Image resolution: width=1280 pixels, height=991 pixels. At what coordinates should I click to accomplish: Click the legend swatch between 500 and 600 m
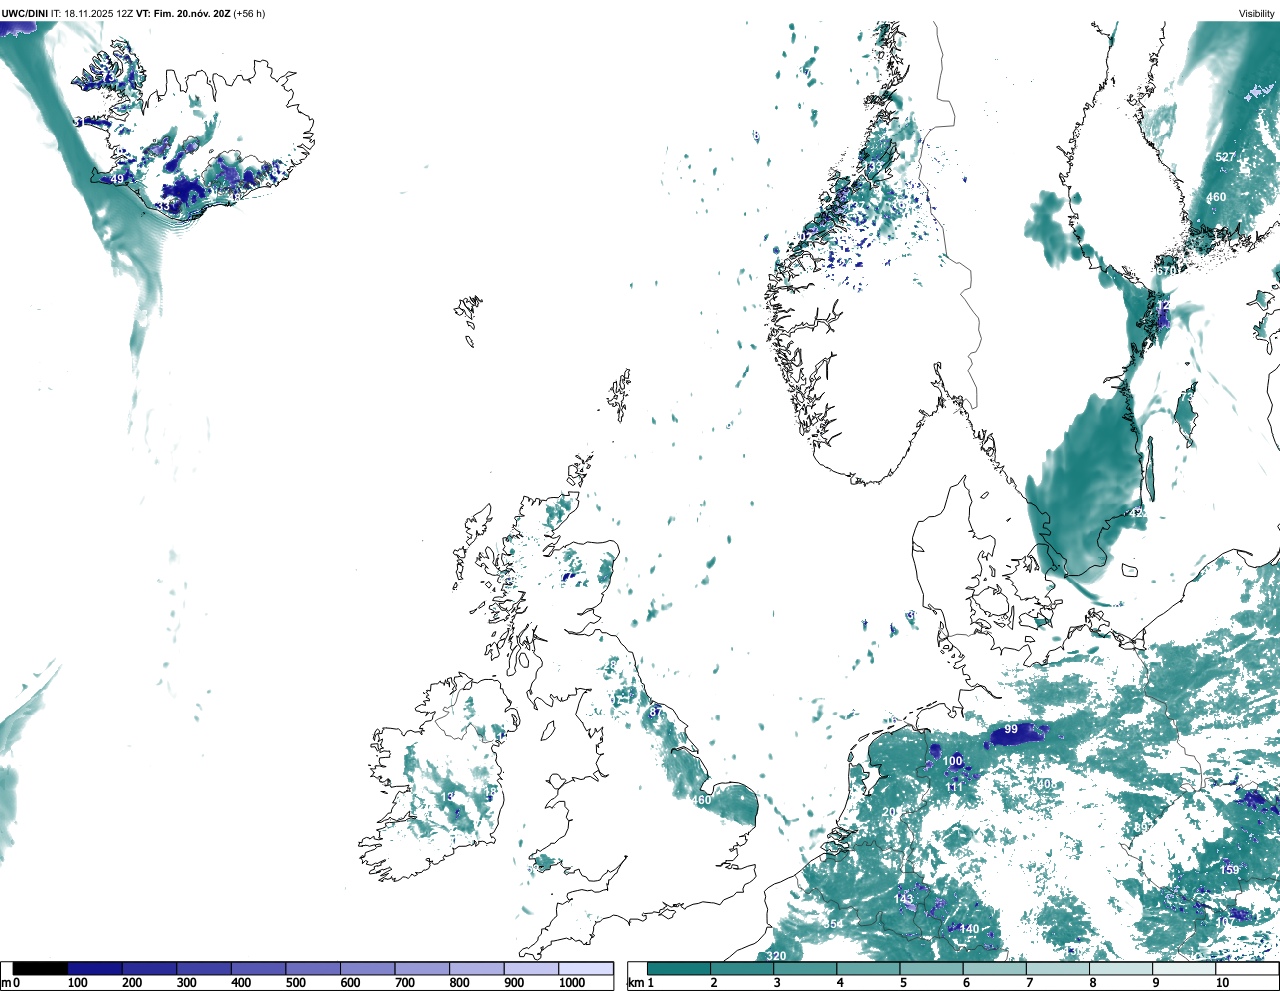pyautogui.click(x=313, y=968)
